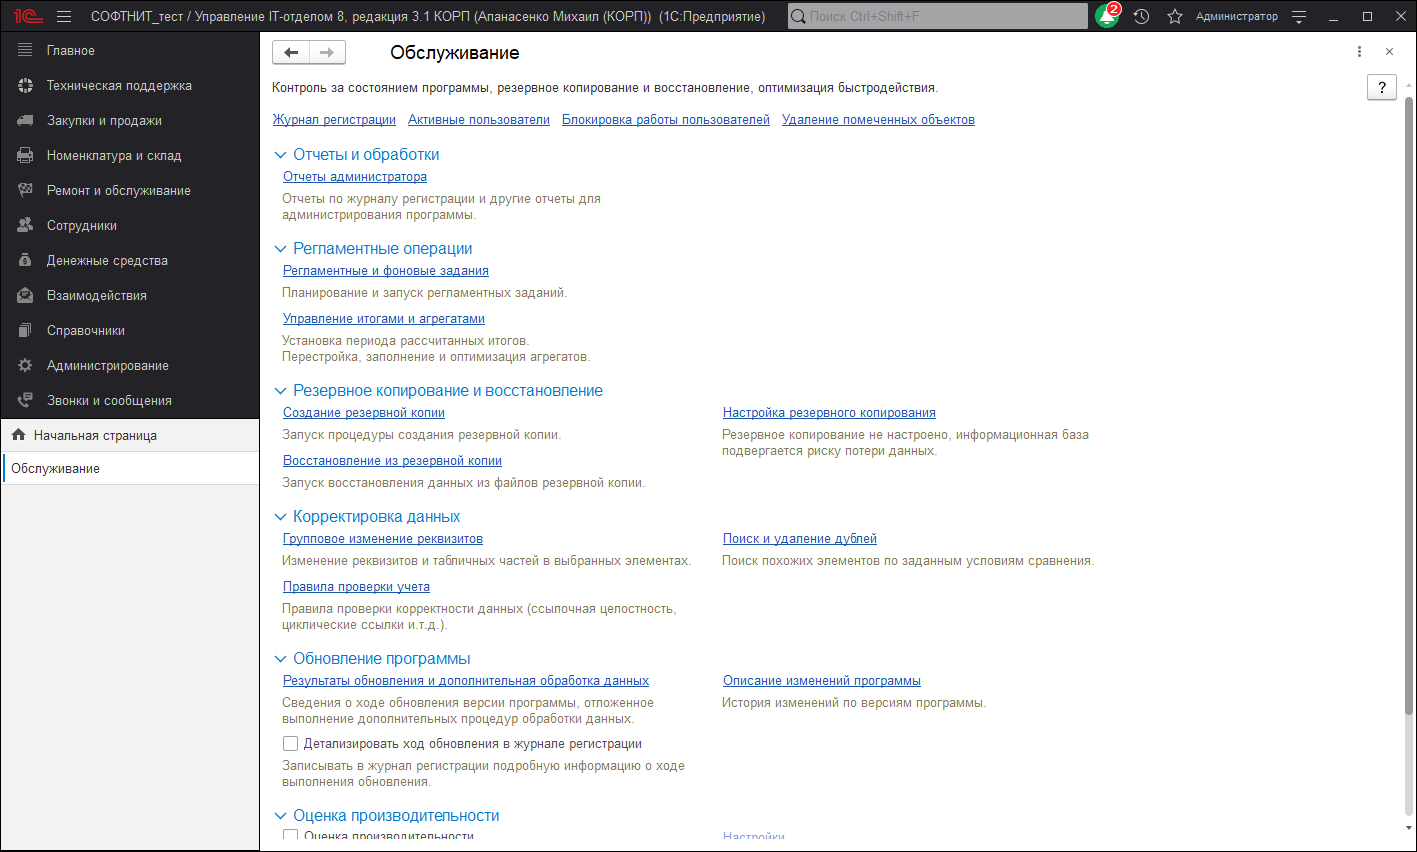Image resolution: width=1417 pixels, height=852 pixels.
Task: Click the Создание резервной копии link
Action: coord(363,413)
